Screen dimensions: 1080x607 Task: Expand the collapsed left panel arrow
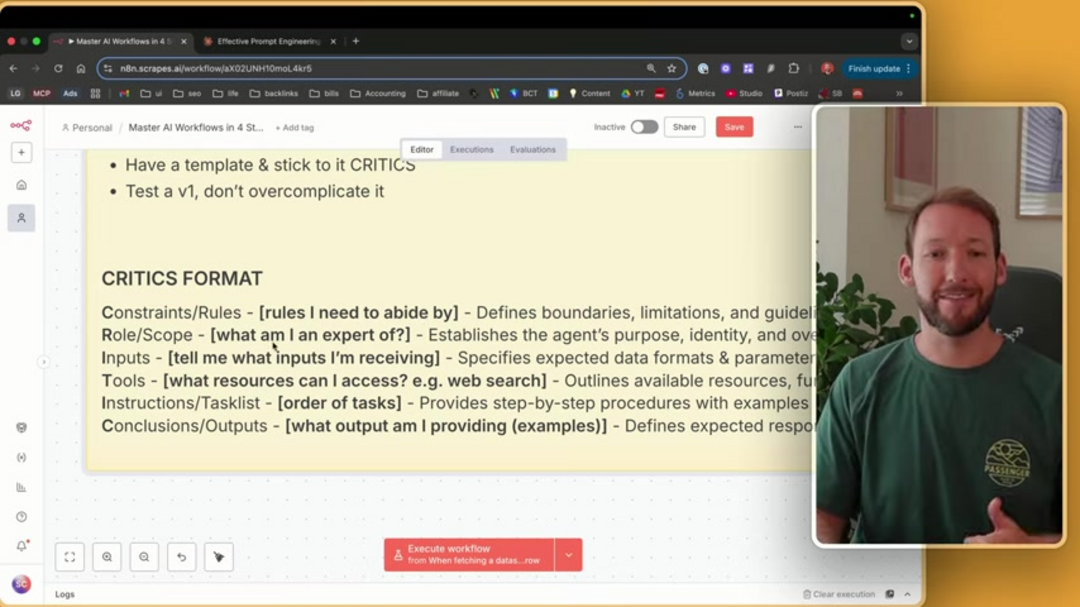(x=44, y=361)
